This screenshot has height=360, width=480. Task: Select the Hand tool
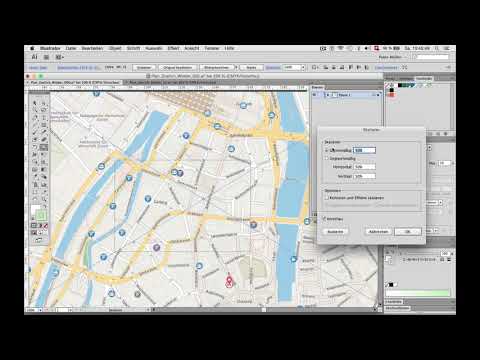click(x=35, y=199)
